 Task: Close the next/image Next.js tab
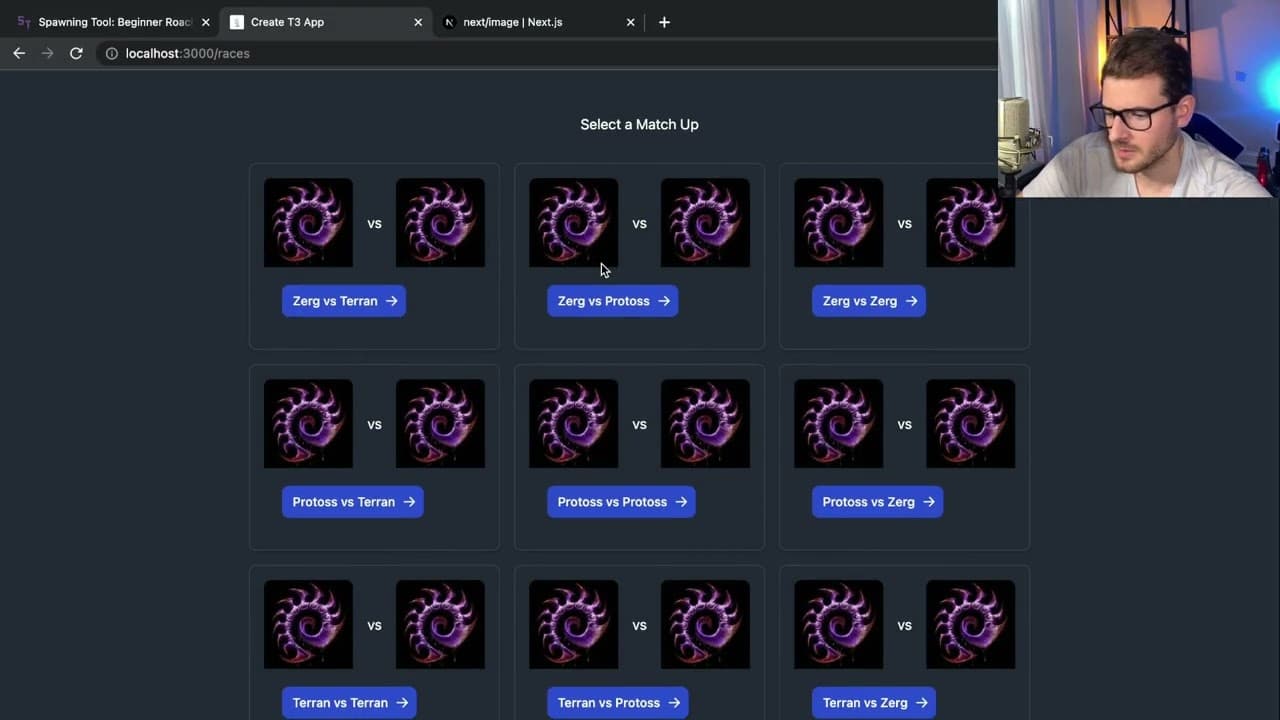click(x=630, y=22)
